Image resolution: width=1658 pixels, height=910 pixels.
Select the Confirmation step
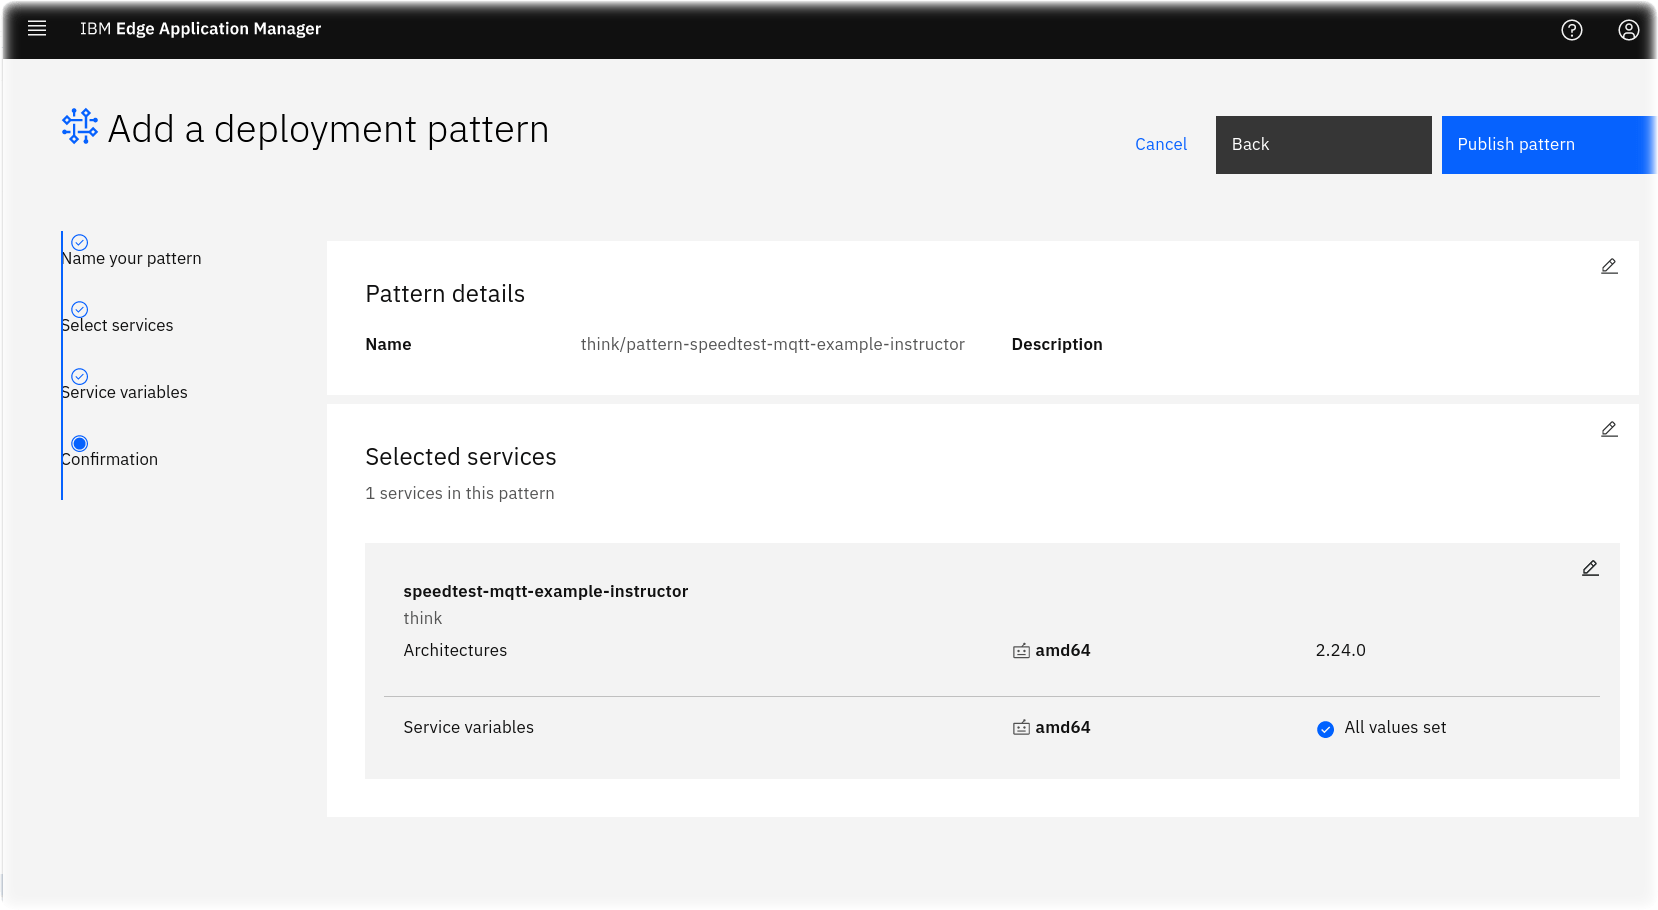pos(110,459)
